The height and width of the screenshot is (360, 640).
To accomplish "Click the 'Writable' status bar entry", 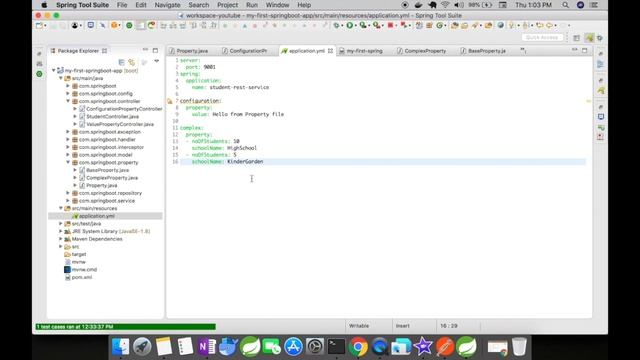I will (x=359, y=326).
